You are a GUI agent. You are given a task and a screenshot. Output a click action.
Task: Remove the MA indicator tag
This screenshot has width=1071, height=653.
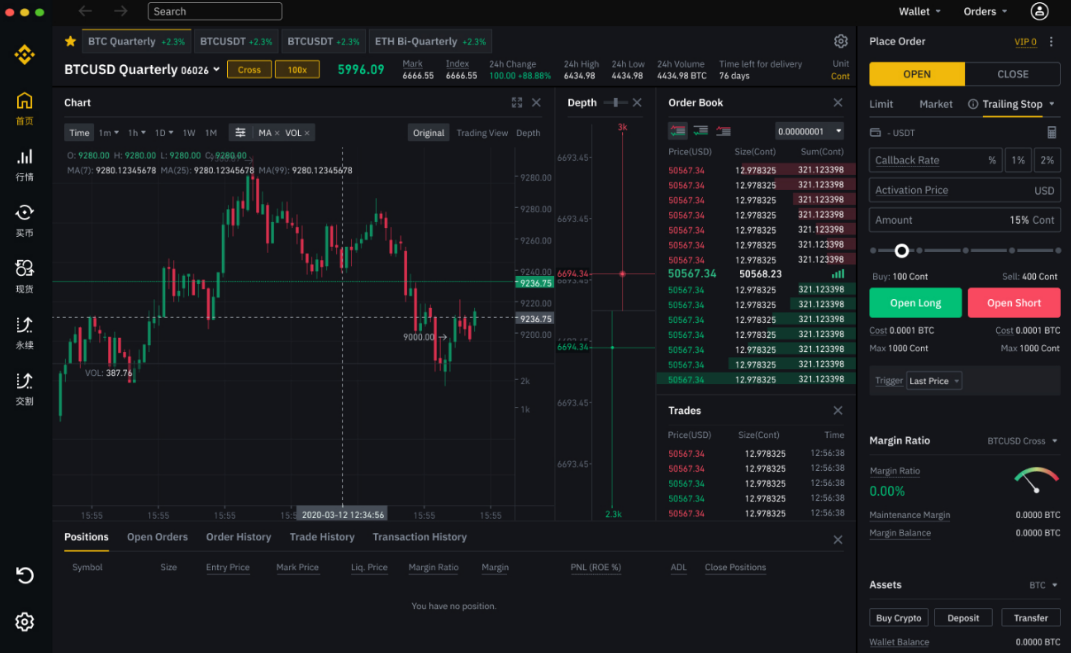tap(277, 133)
